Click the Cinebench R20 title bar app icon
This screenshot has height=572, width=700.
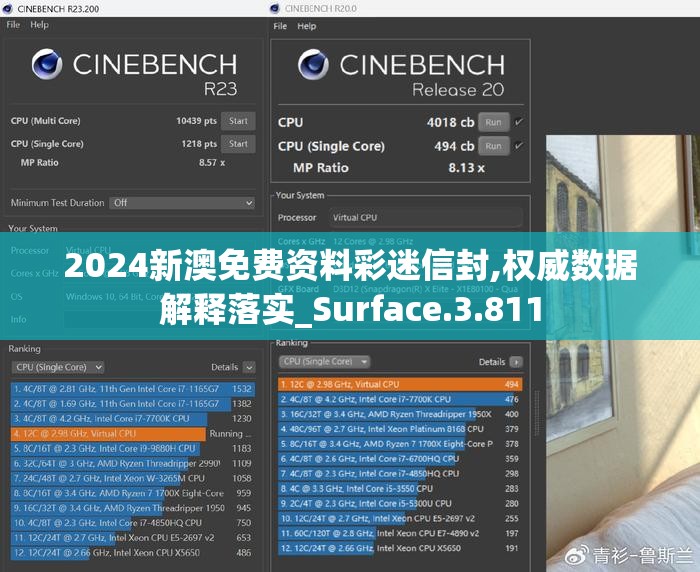(x=275, y=8)
